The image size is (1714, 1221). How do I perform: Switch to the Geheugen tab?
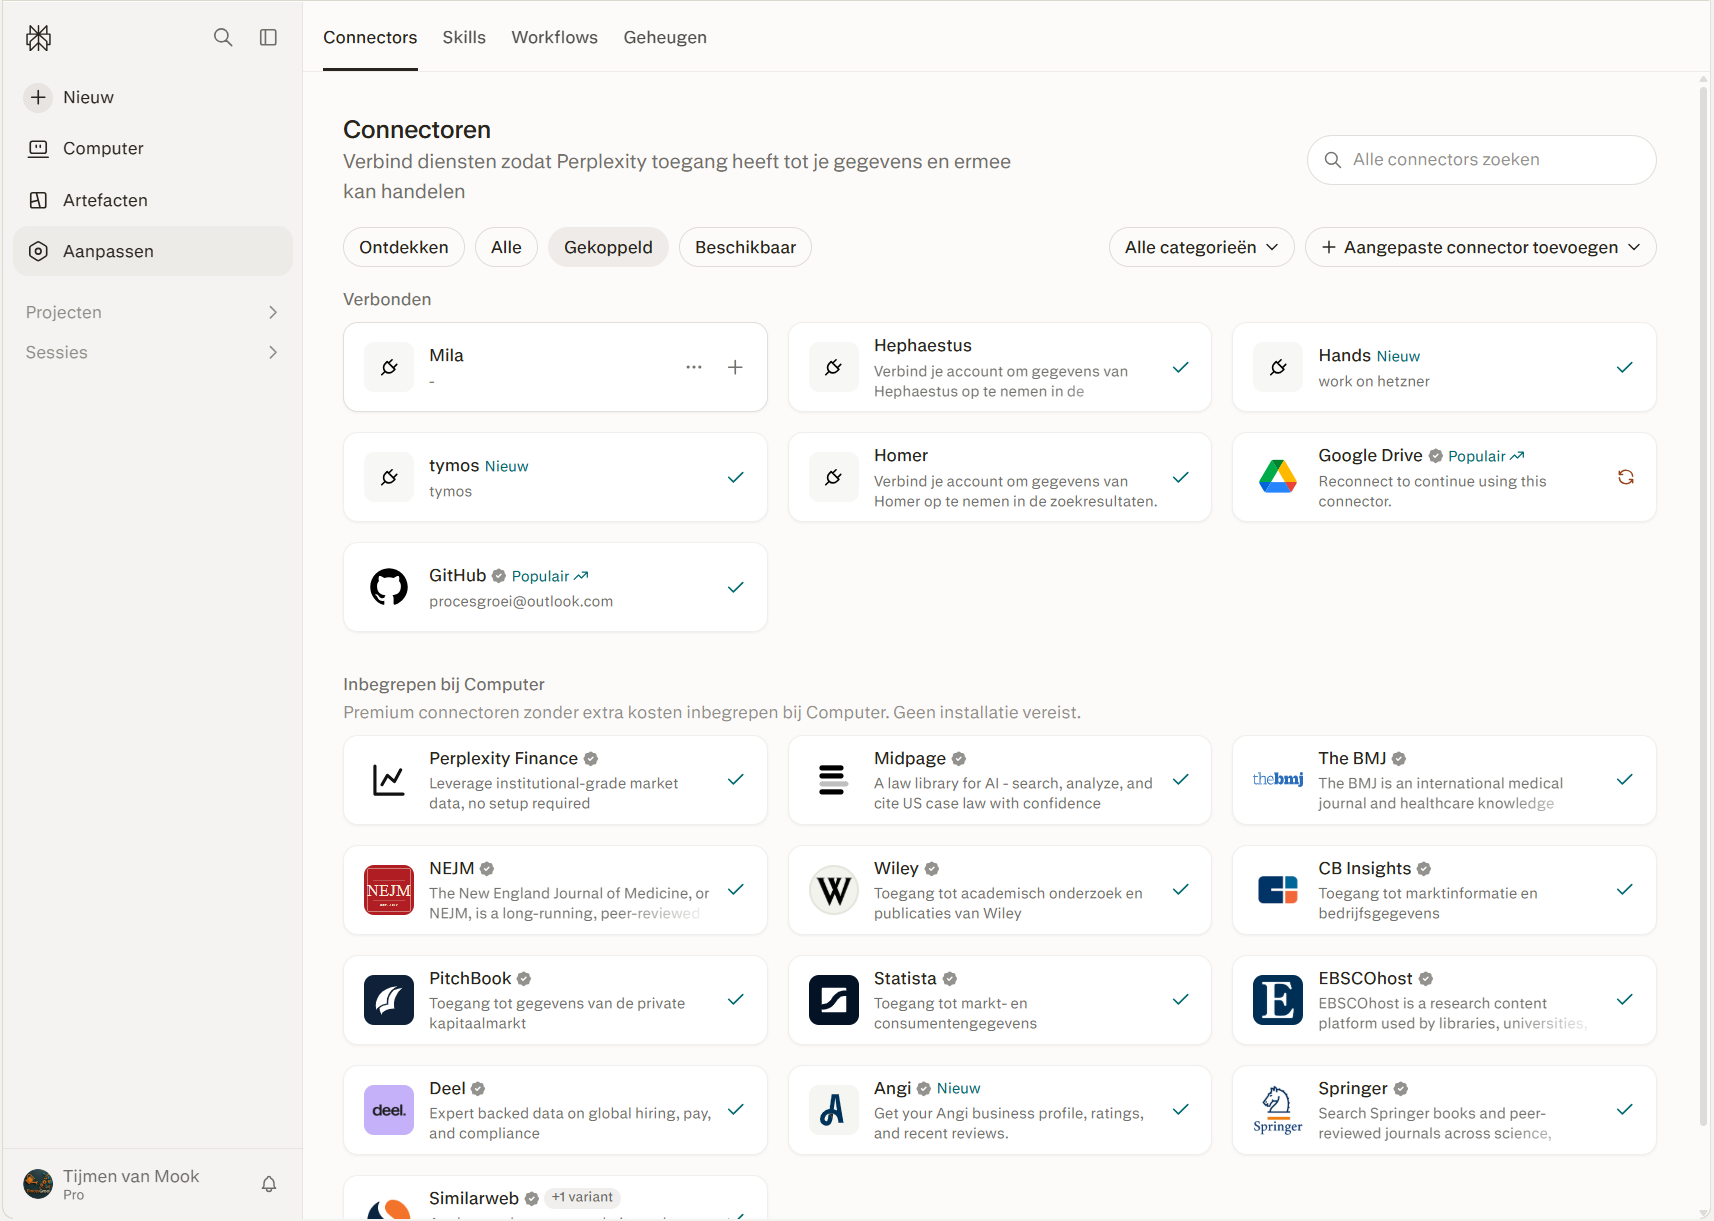click(x=665, y=37)
